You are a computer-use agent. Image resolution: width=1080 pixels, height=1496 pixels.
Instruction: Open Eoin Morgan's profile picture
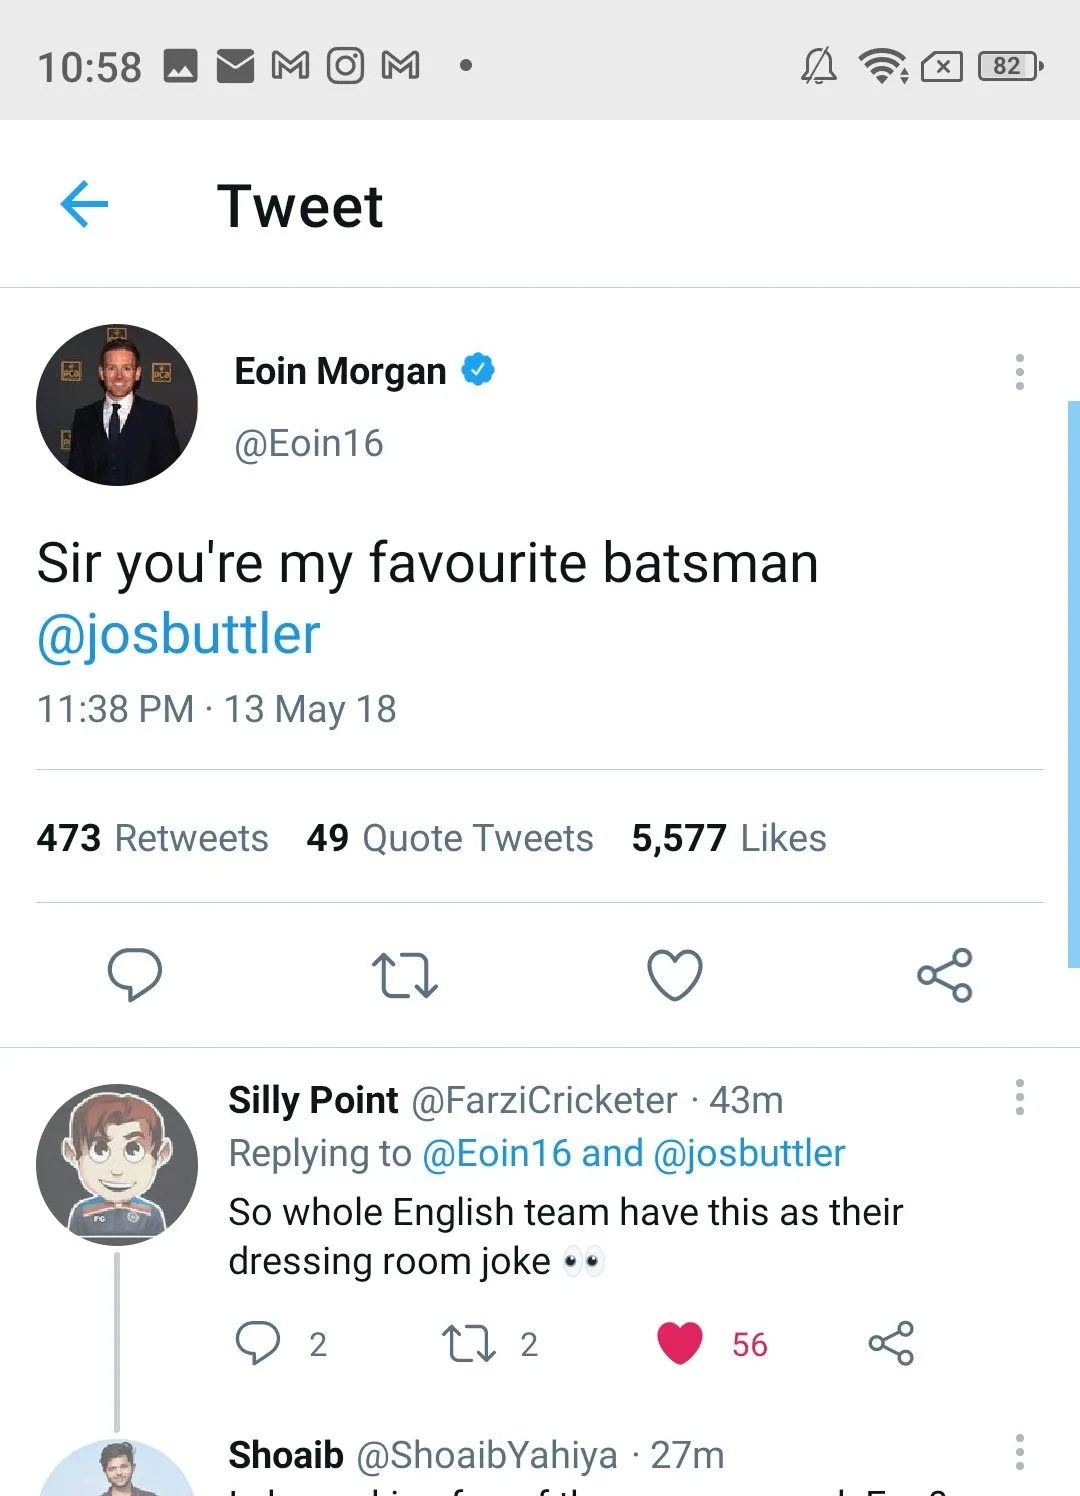117,405
